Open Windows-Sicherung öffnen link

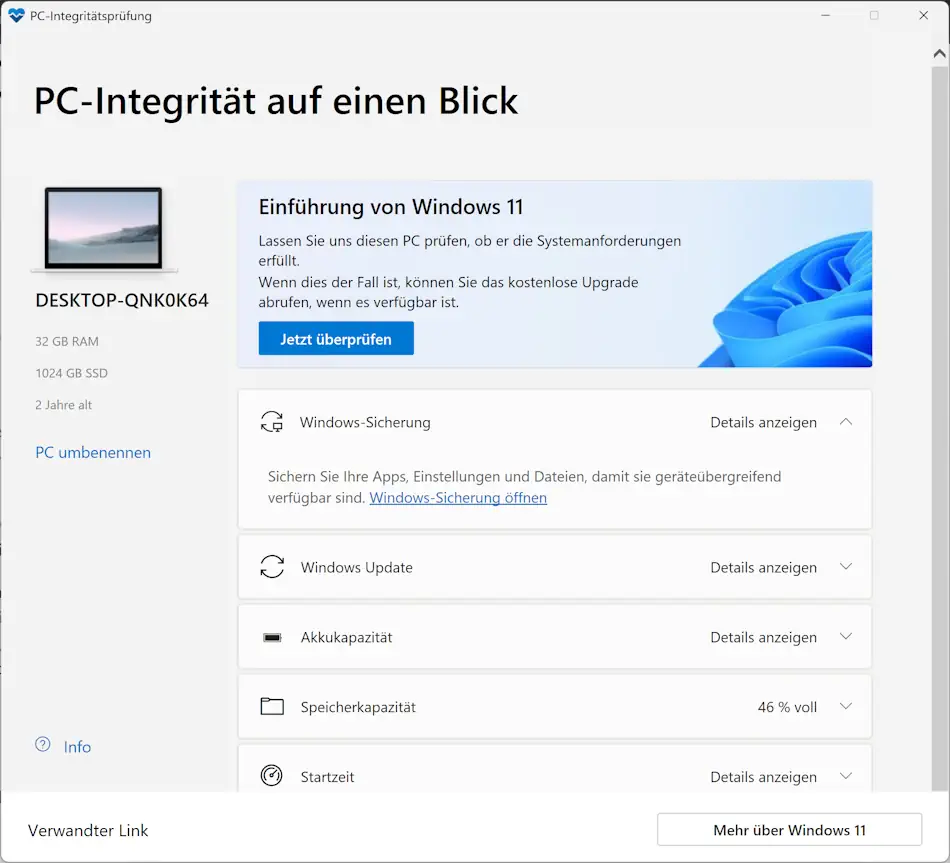point(457,497)
